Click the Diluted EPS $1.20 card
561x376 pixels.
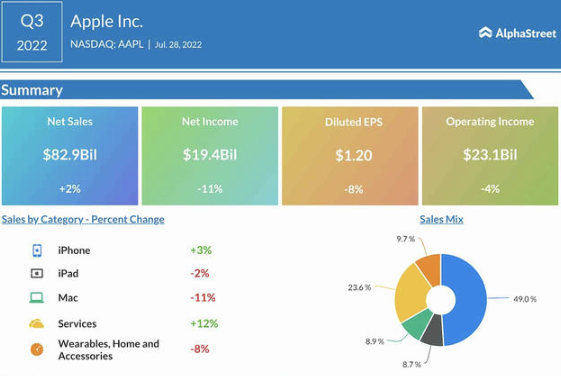click(x=350, y=156)
